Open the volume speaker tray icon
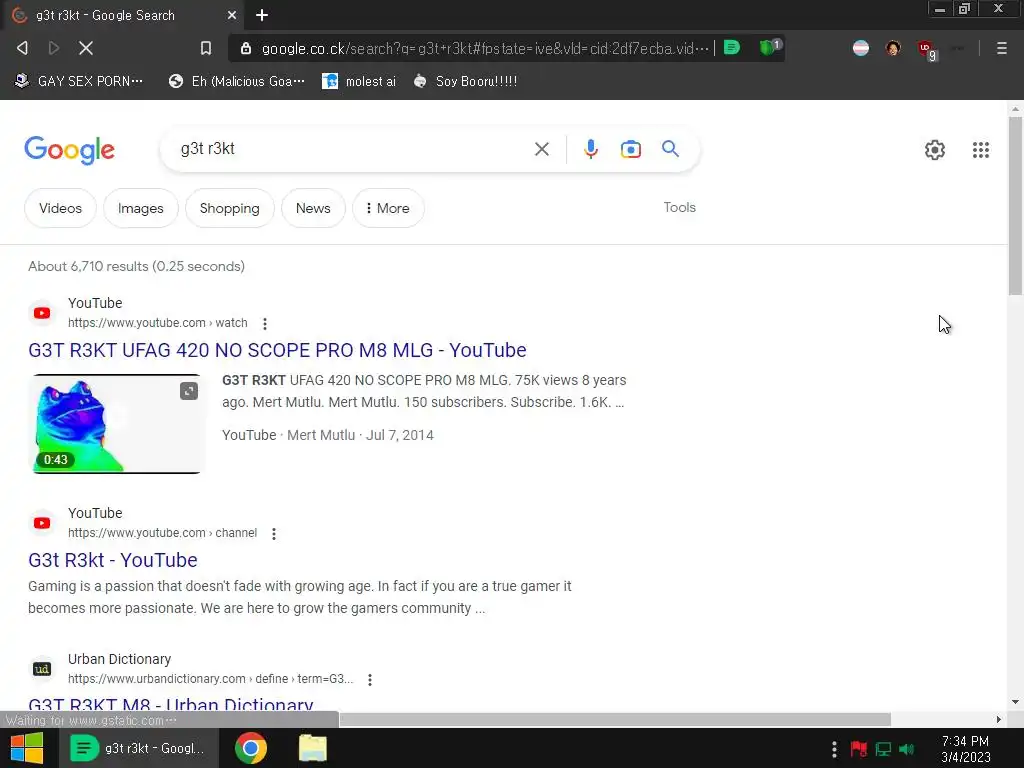1024x768 pixels. click(x=906, y=749)
